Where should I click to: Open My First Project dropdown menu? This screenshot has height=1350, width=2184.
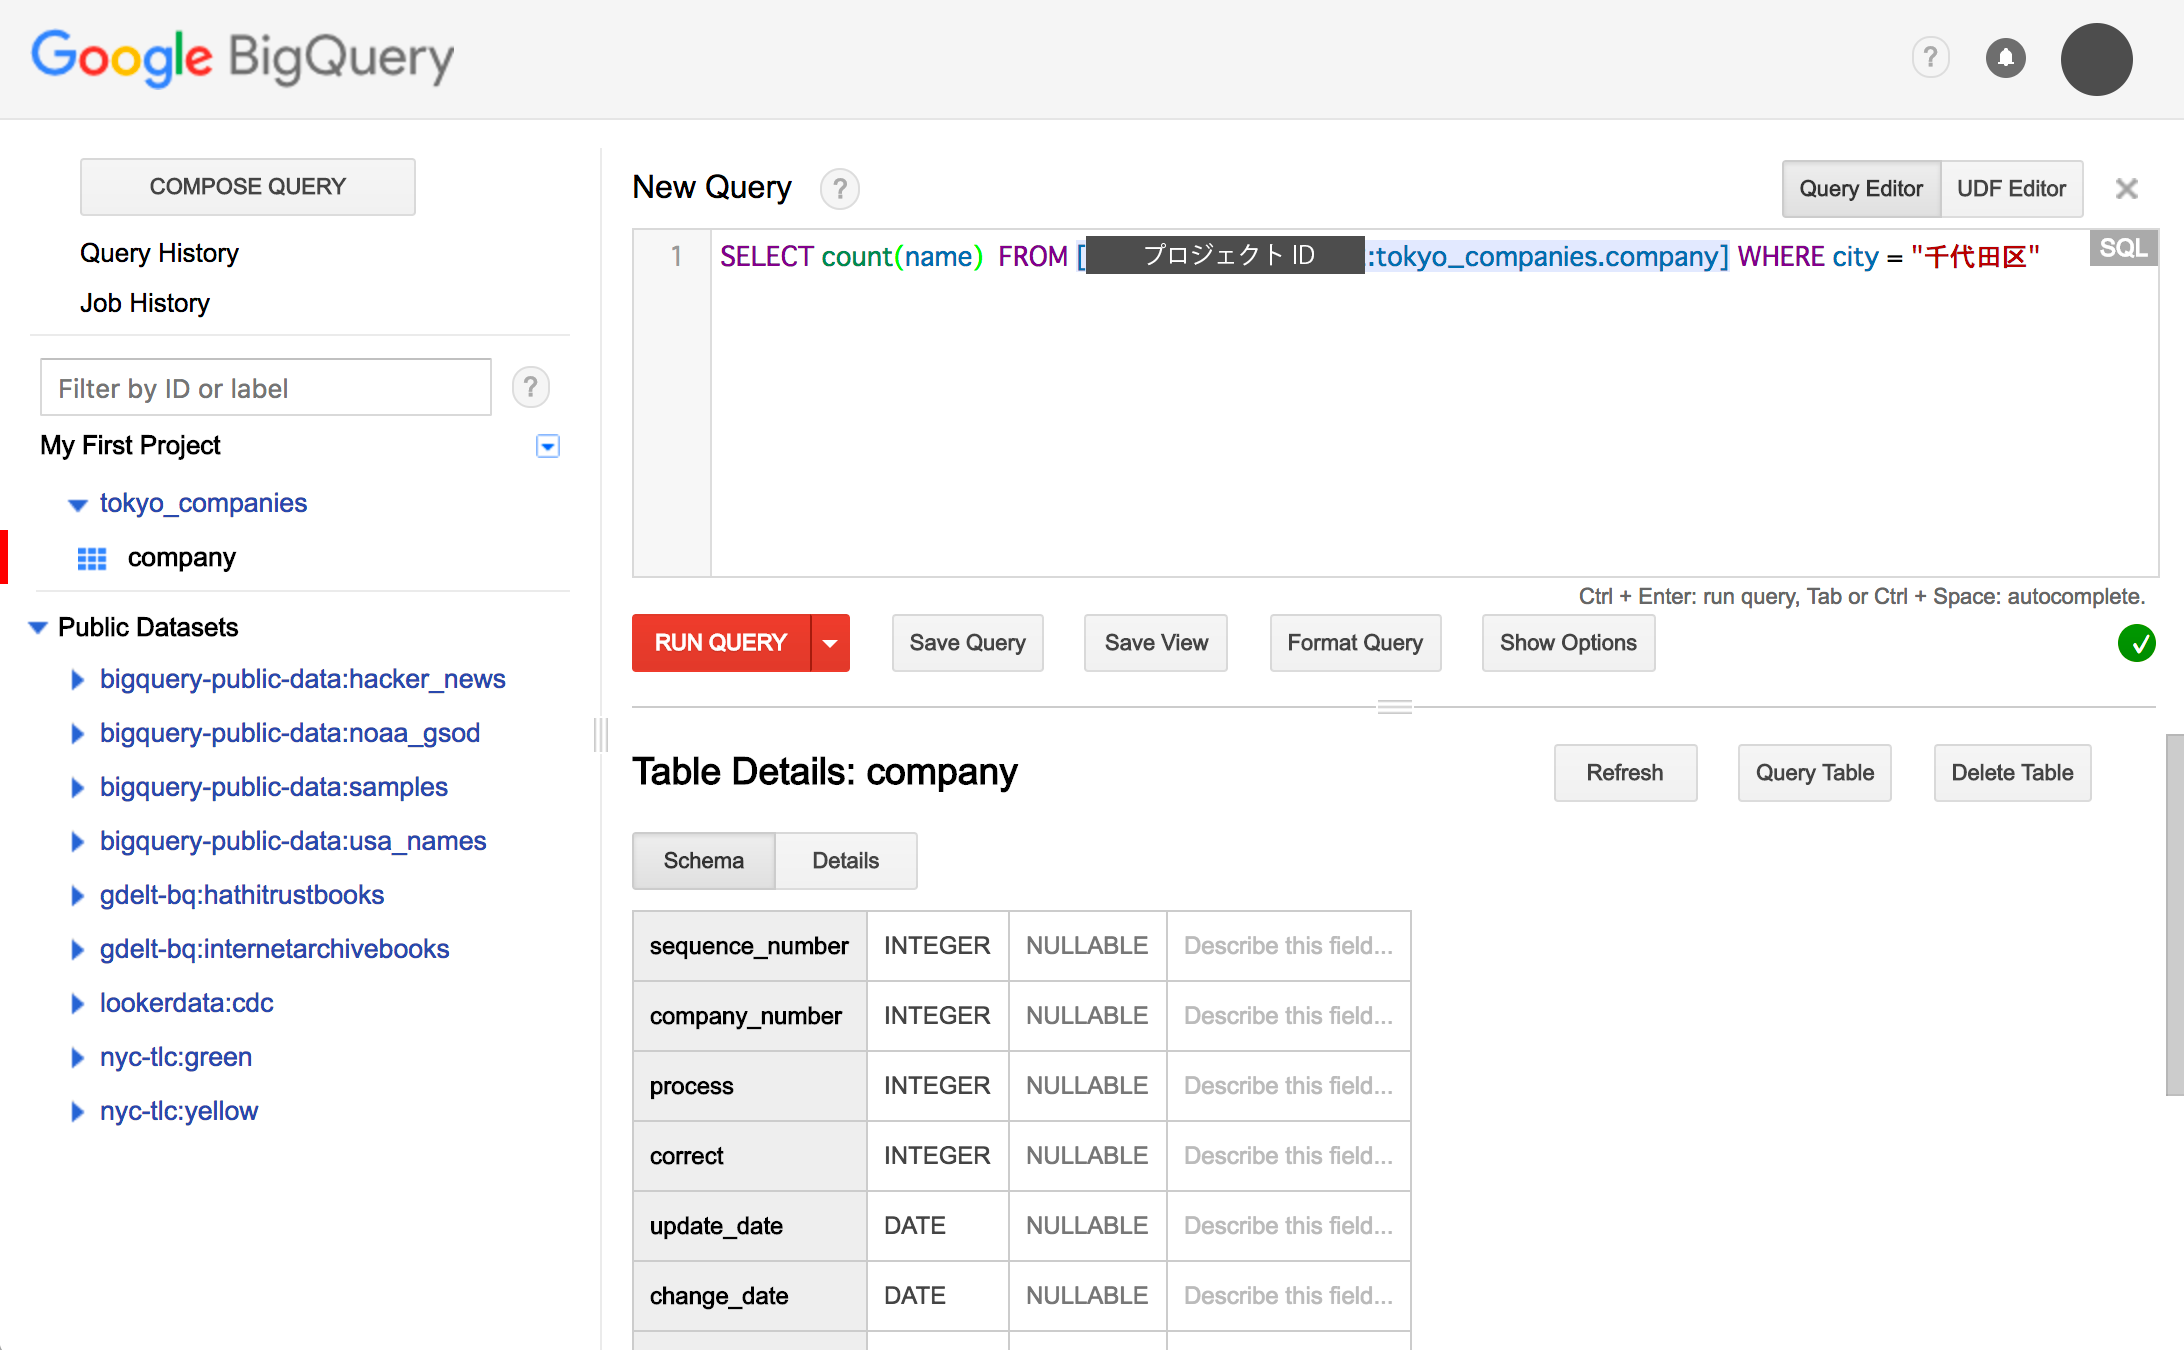tap(548, 446)
